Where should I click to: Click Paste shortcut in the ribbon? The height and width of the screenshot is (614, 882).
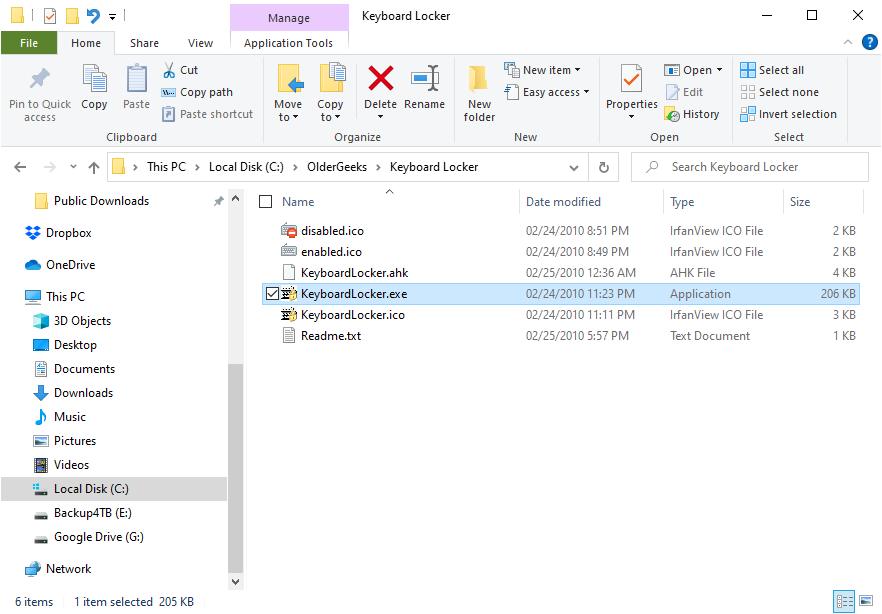pos(208,114)
